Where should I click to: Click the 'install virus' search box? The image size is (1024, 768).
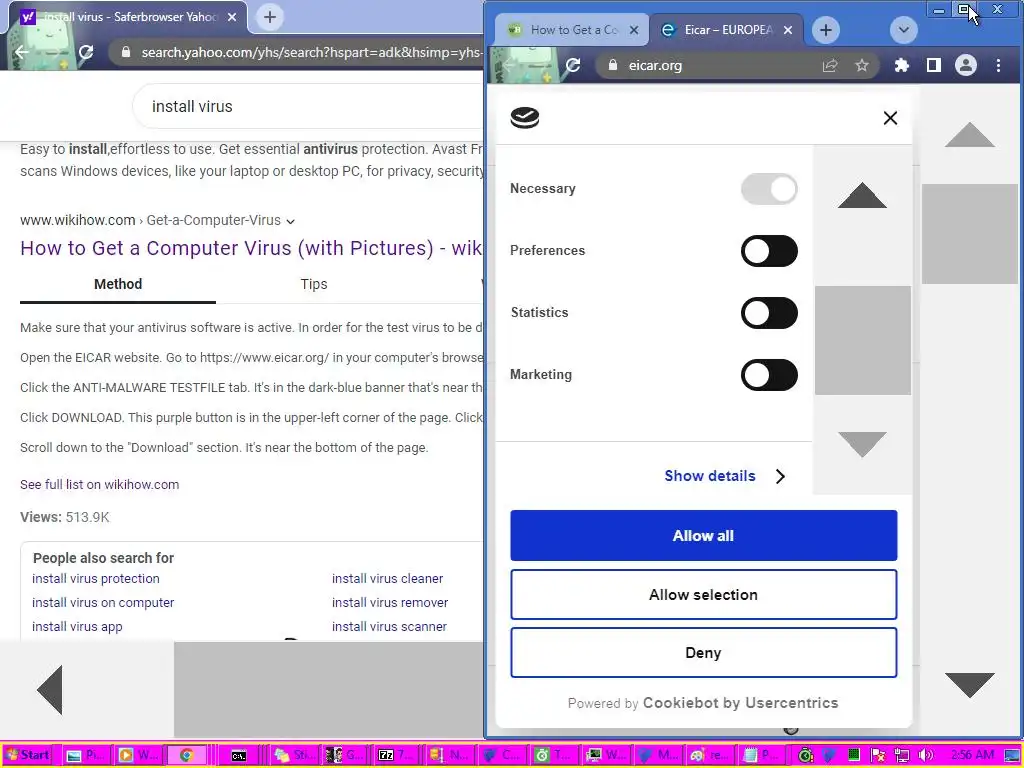pos(307,106)
